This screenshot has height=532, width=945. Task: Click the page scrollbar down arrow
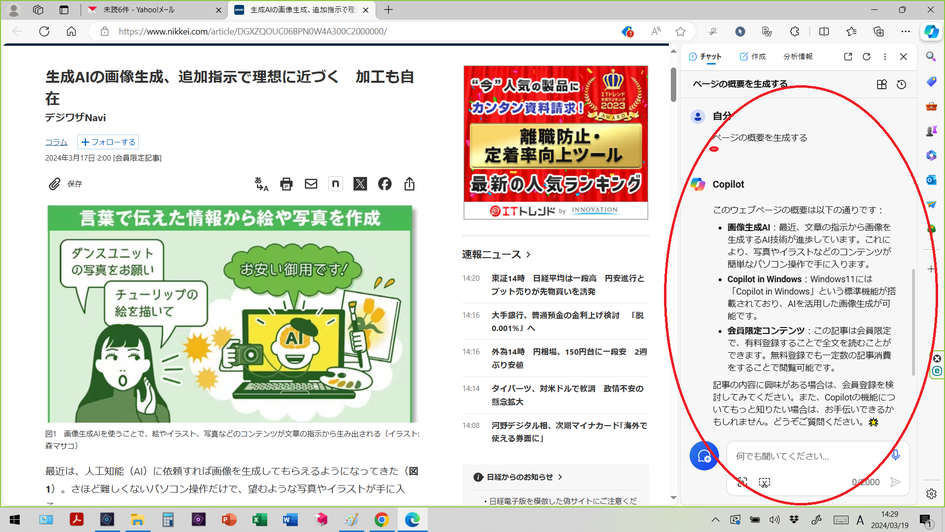673,498
